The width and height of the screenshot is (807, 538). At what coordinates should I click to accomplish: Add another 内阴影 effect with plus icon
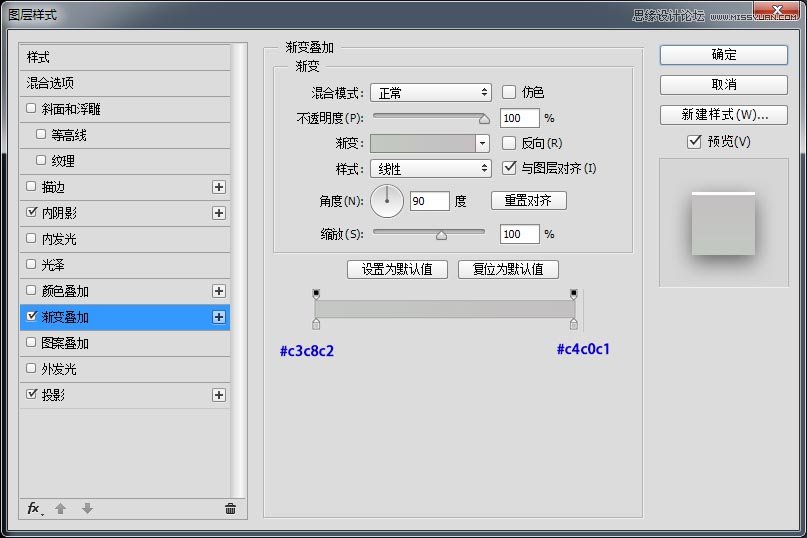coord(219,213)
